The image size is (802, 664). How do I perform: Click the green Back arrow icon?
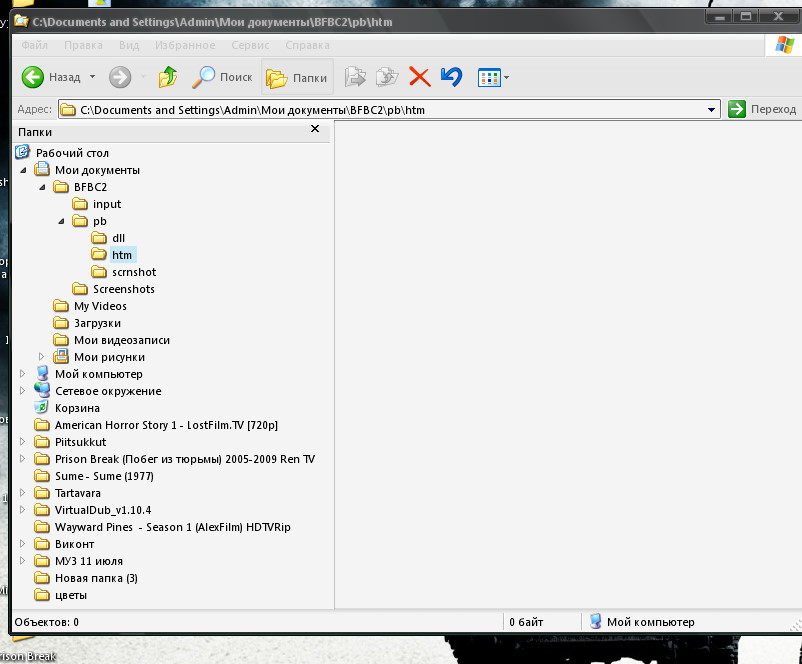click(33, 77)
